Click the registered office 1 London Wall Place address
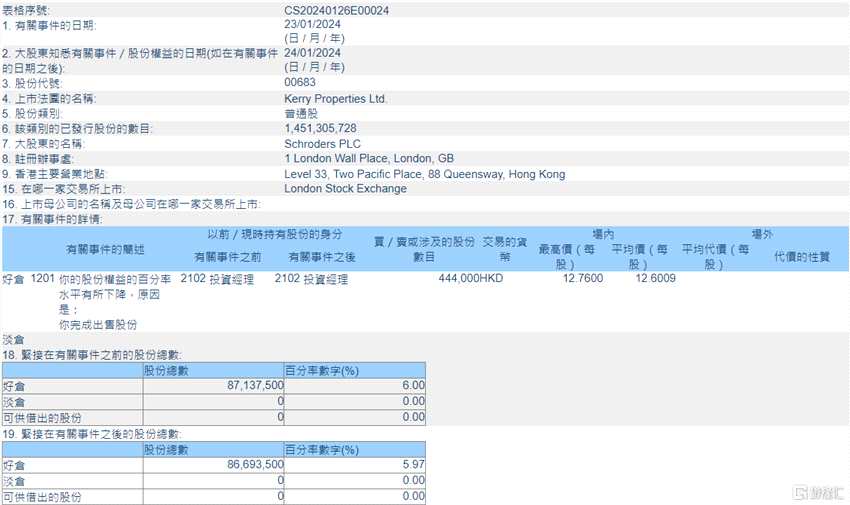This screenshot has height=505, width=850. point(369,159)
